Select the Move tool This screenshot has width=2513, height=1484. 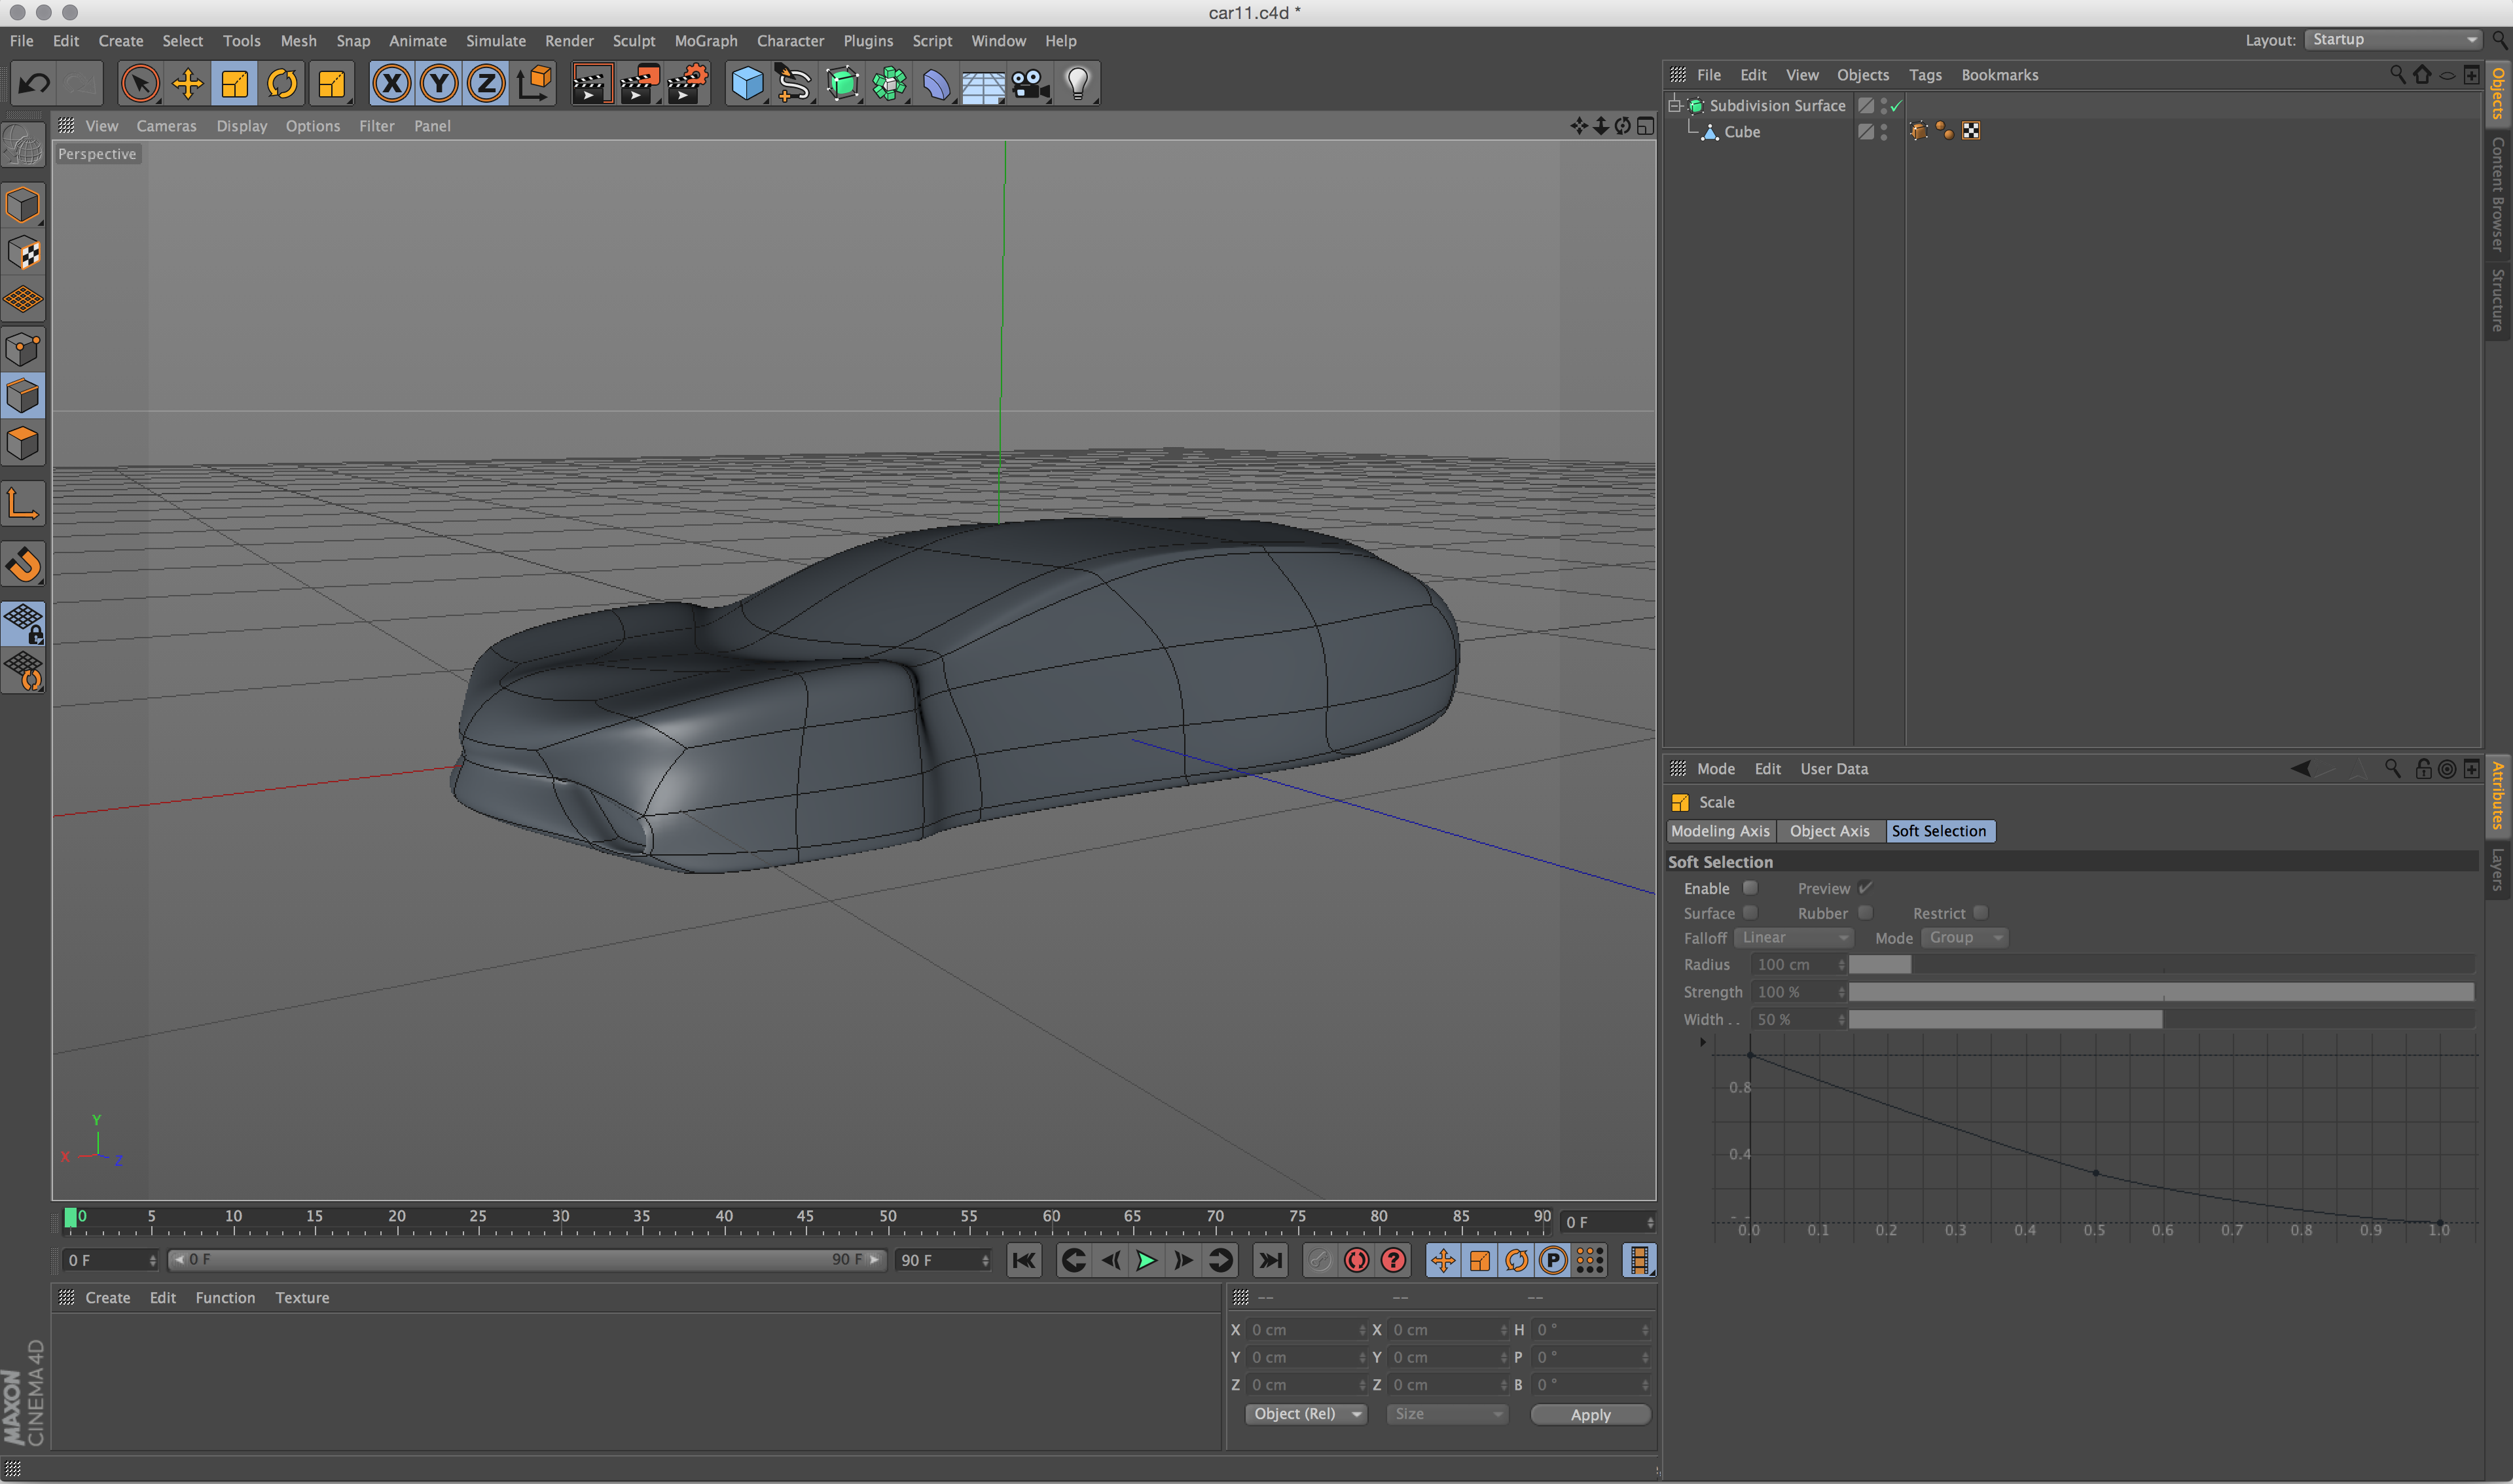[x=187, y=84]
